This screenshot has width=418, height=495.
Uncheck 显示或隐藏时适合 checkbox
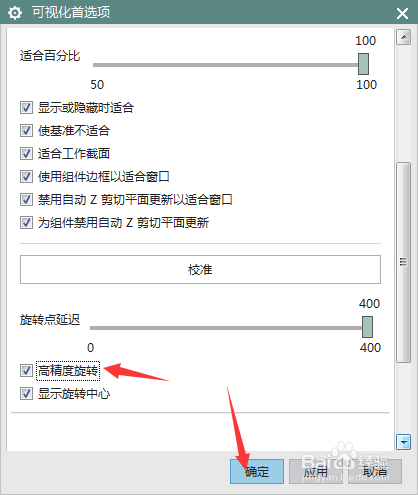[x=26, y=108]
